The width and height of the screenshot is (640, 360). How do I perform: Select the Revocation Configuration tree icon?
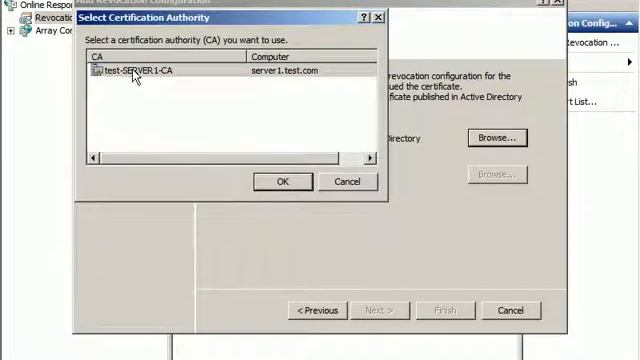tap(25, 18)
